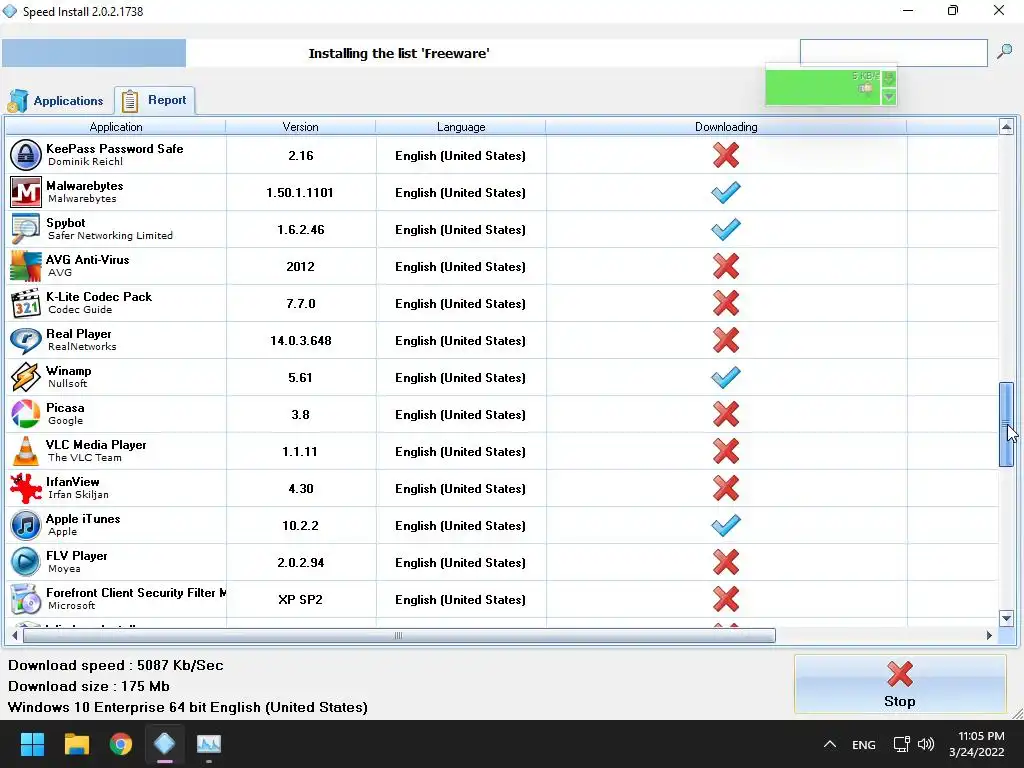Image resolution: width=1024 pixels, height=768 pixels.
Task: Switch to the Report tab
Action: tap(155, 100)
